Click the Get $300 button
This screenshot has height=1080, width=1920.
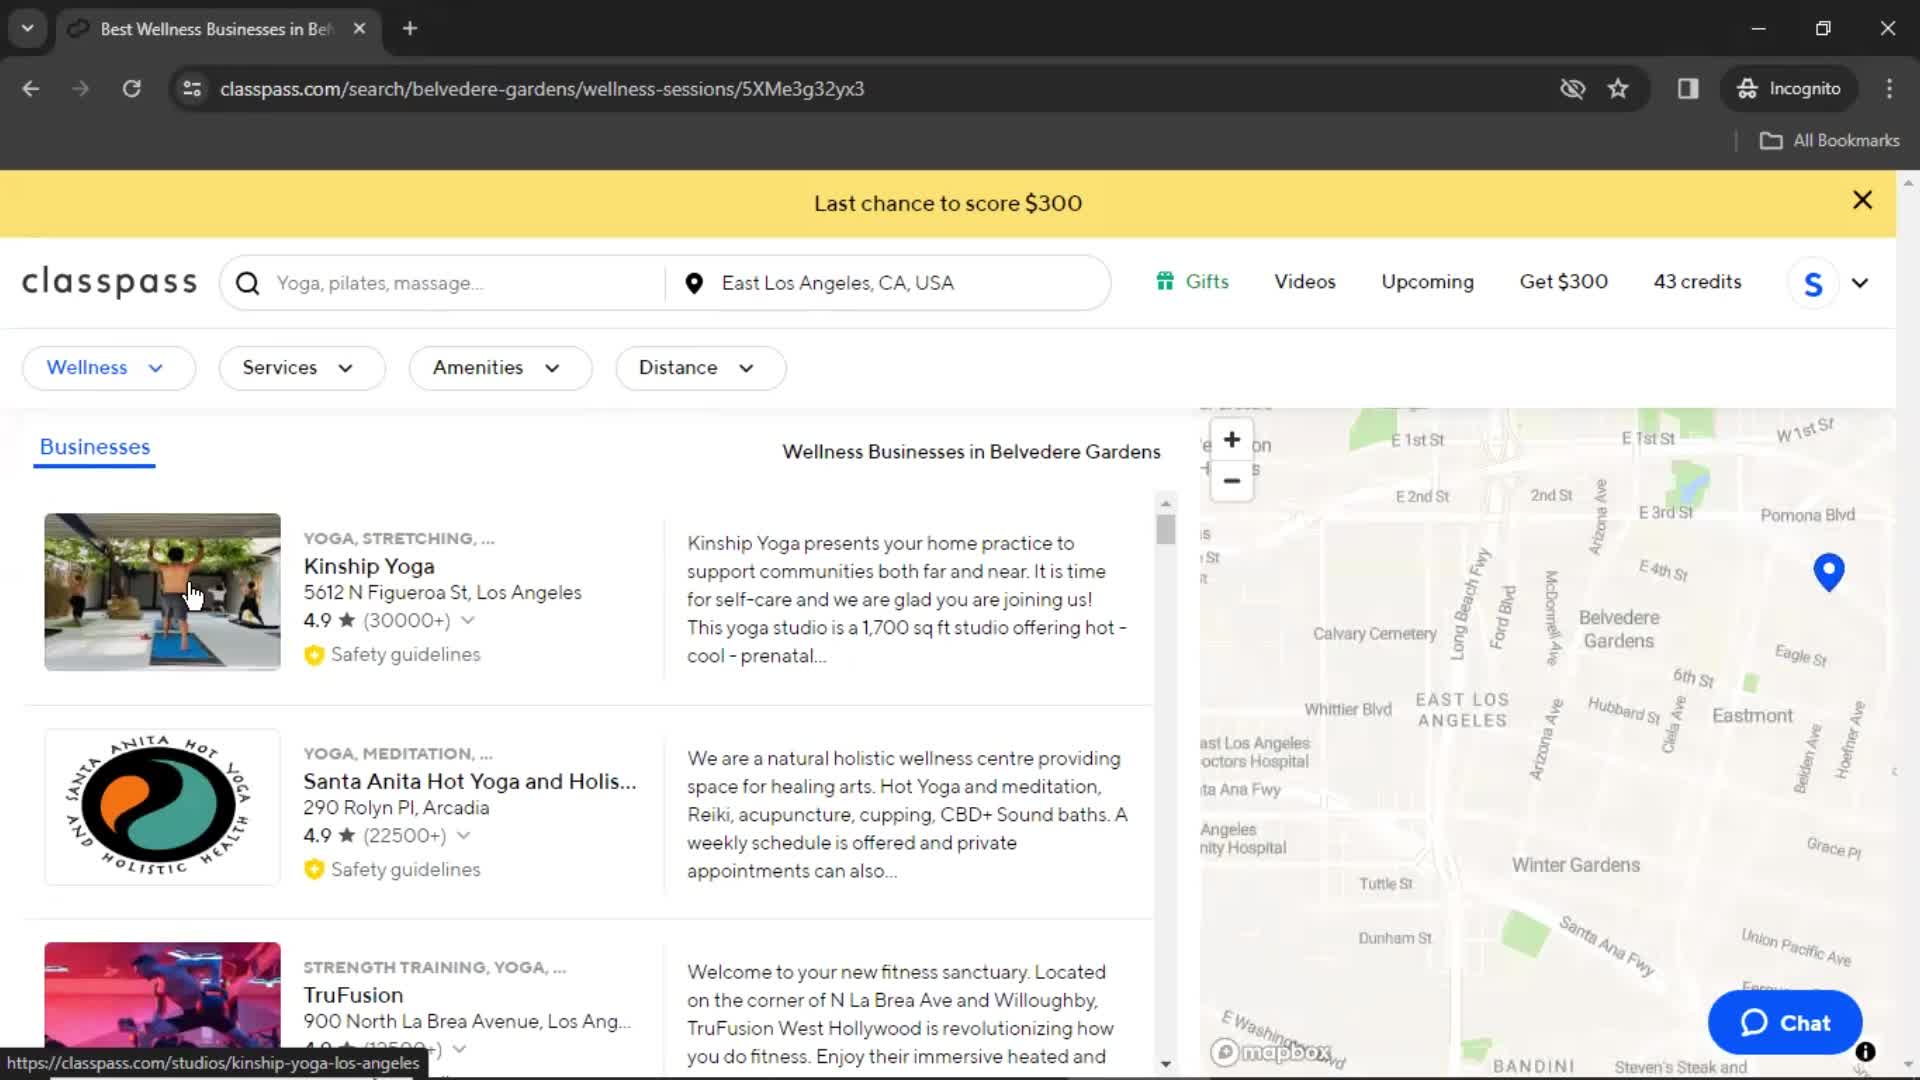point(1563,281)
